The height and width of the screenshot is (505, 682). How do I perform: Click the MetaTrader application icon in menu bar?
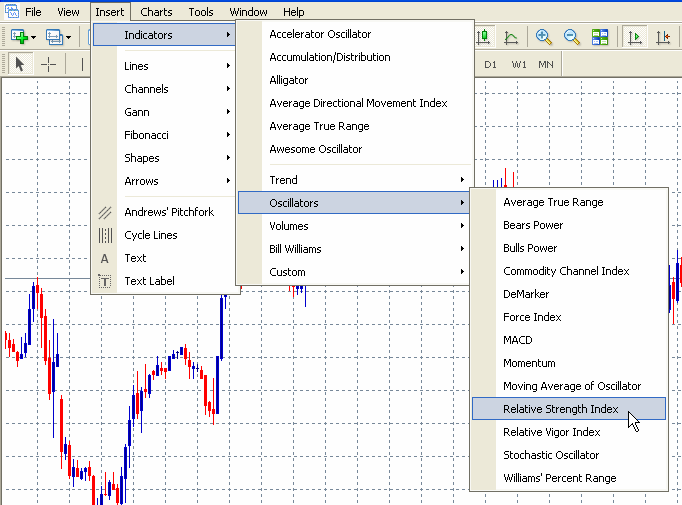pyautogui.click(x=12, y=11)
